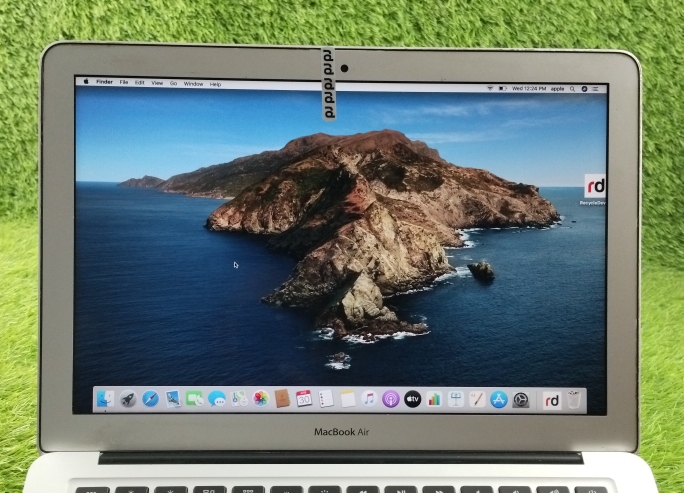Open the Trash in Dock
Screen dimensions: 684x493
[574, 400]
